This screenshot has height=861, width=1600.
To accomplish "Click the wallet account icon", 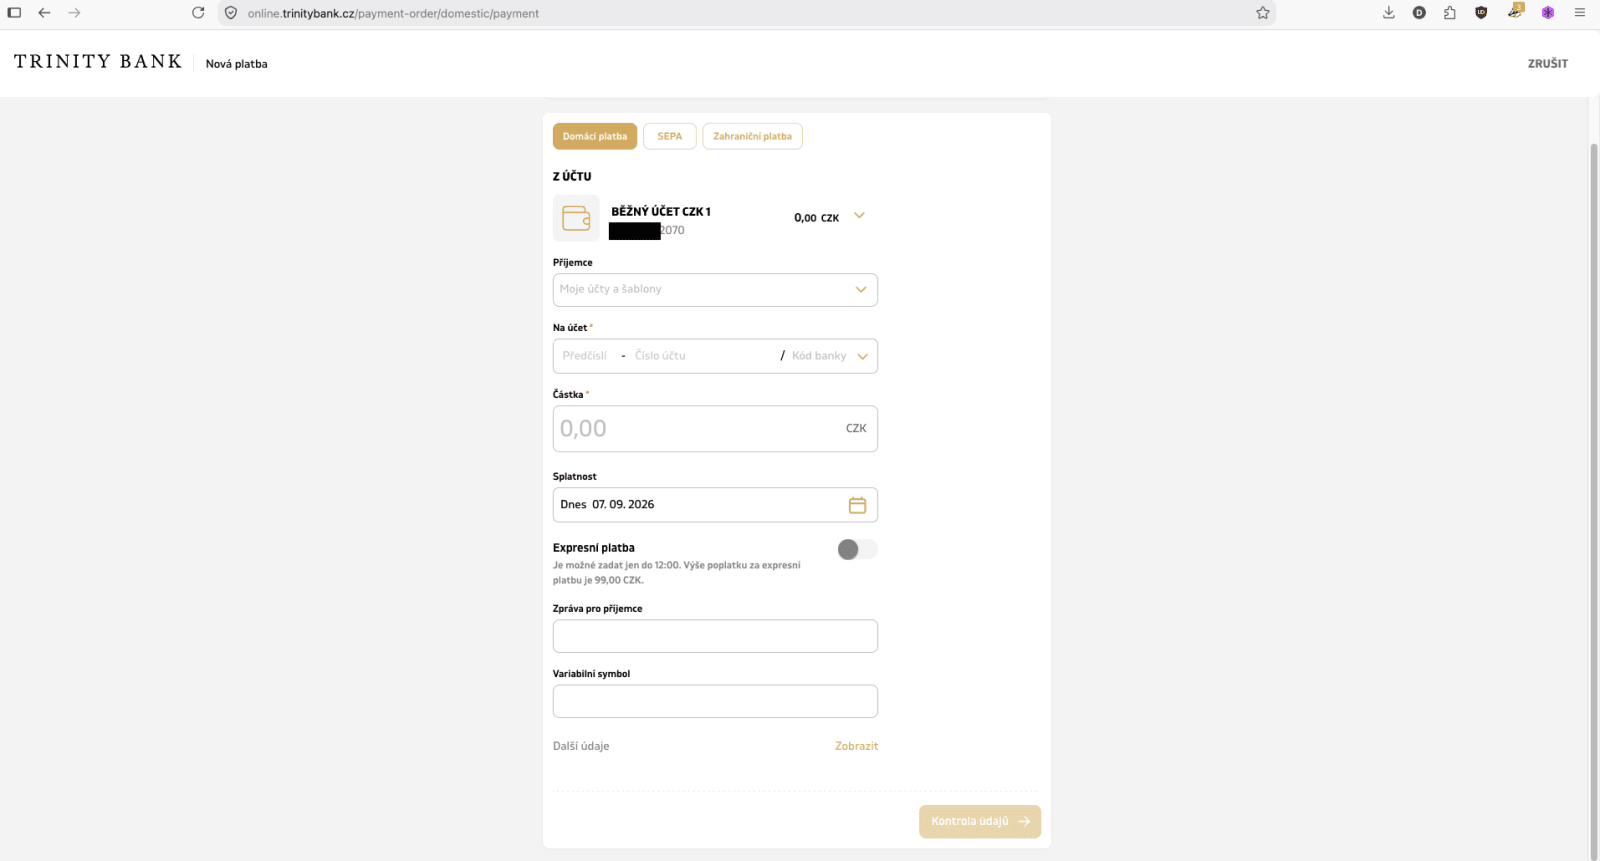I will point(576,218).
